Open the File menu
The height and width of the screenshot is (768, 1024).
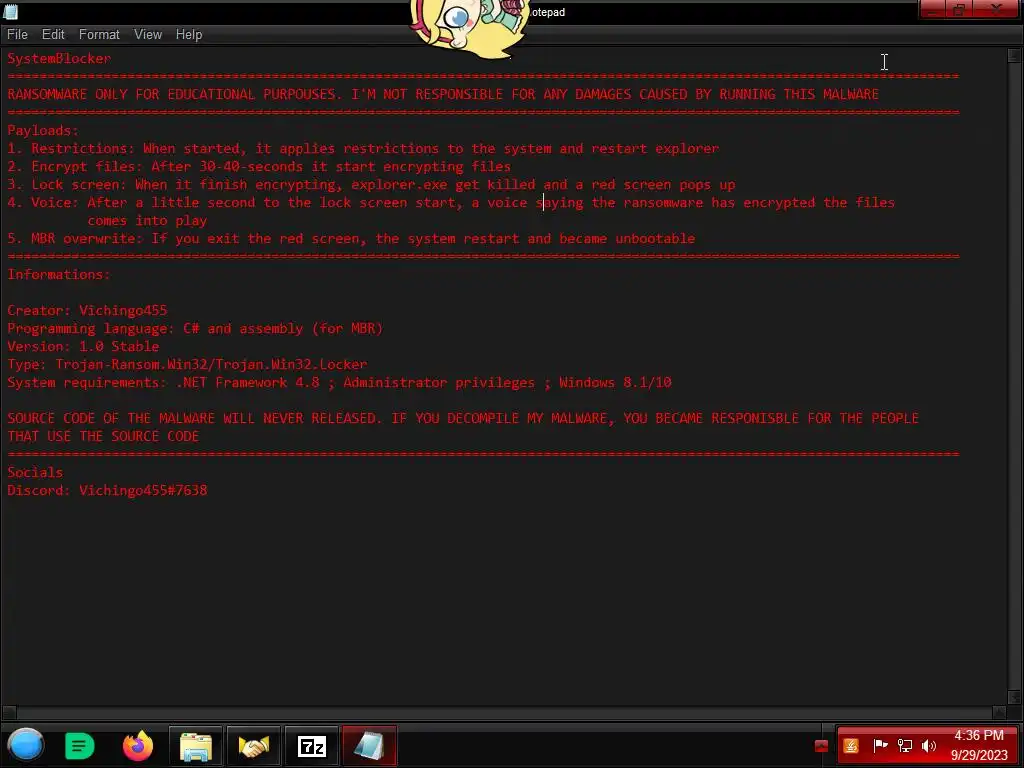coord(17,35)
